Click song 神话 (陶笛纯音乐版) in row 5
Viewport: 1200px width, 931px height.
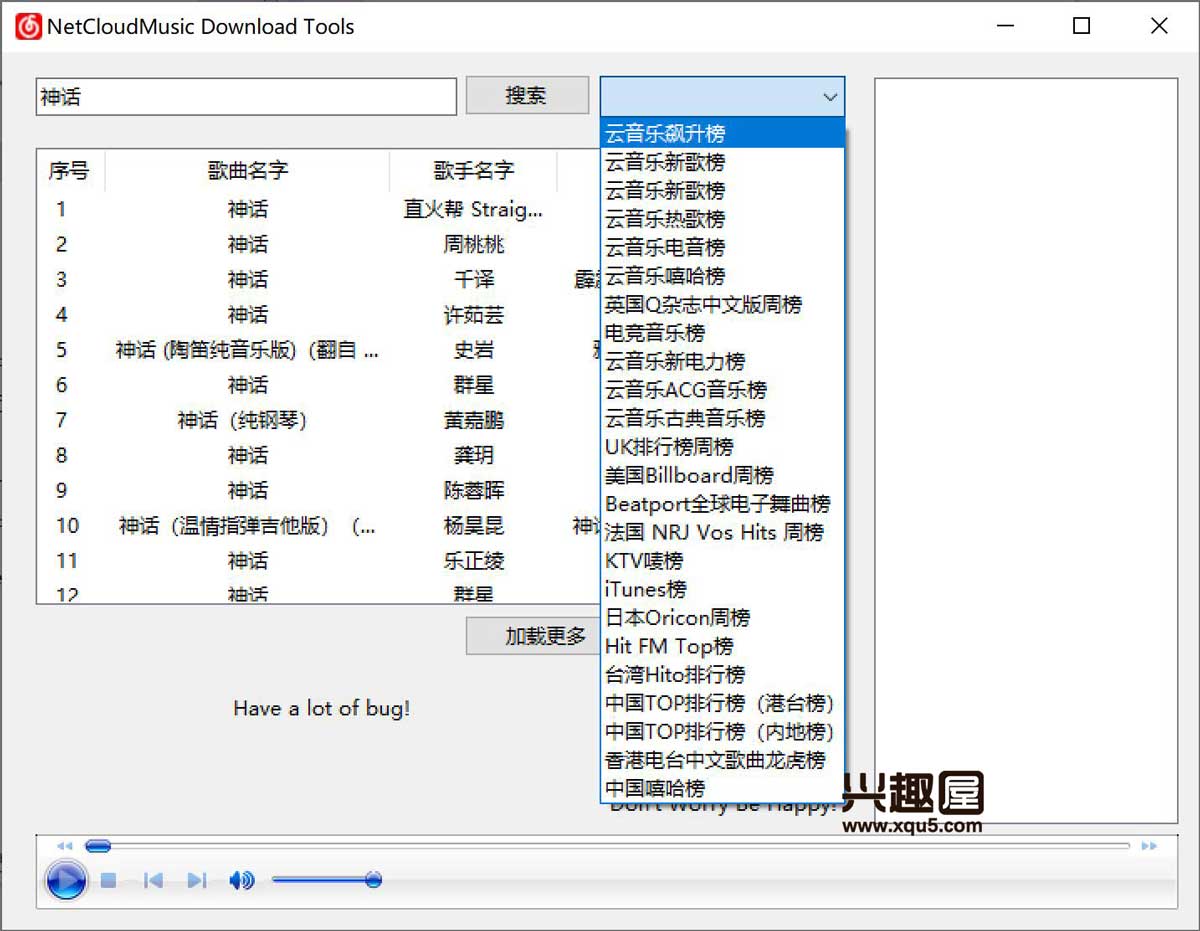tap(247, 350)
